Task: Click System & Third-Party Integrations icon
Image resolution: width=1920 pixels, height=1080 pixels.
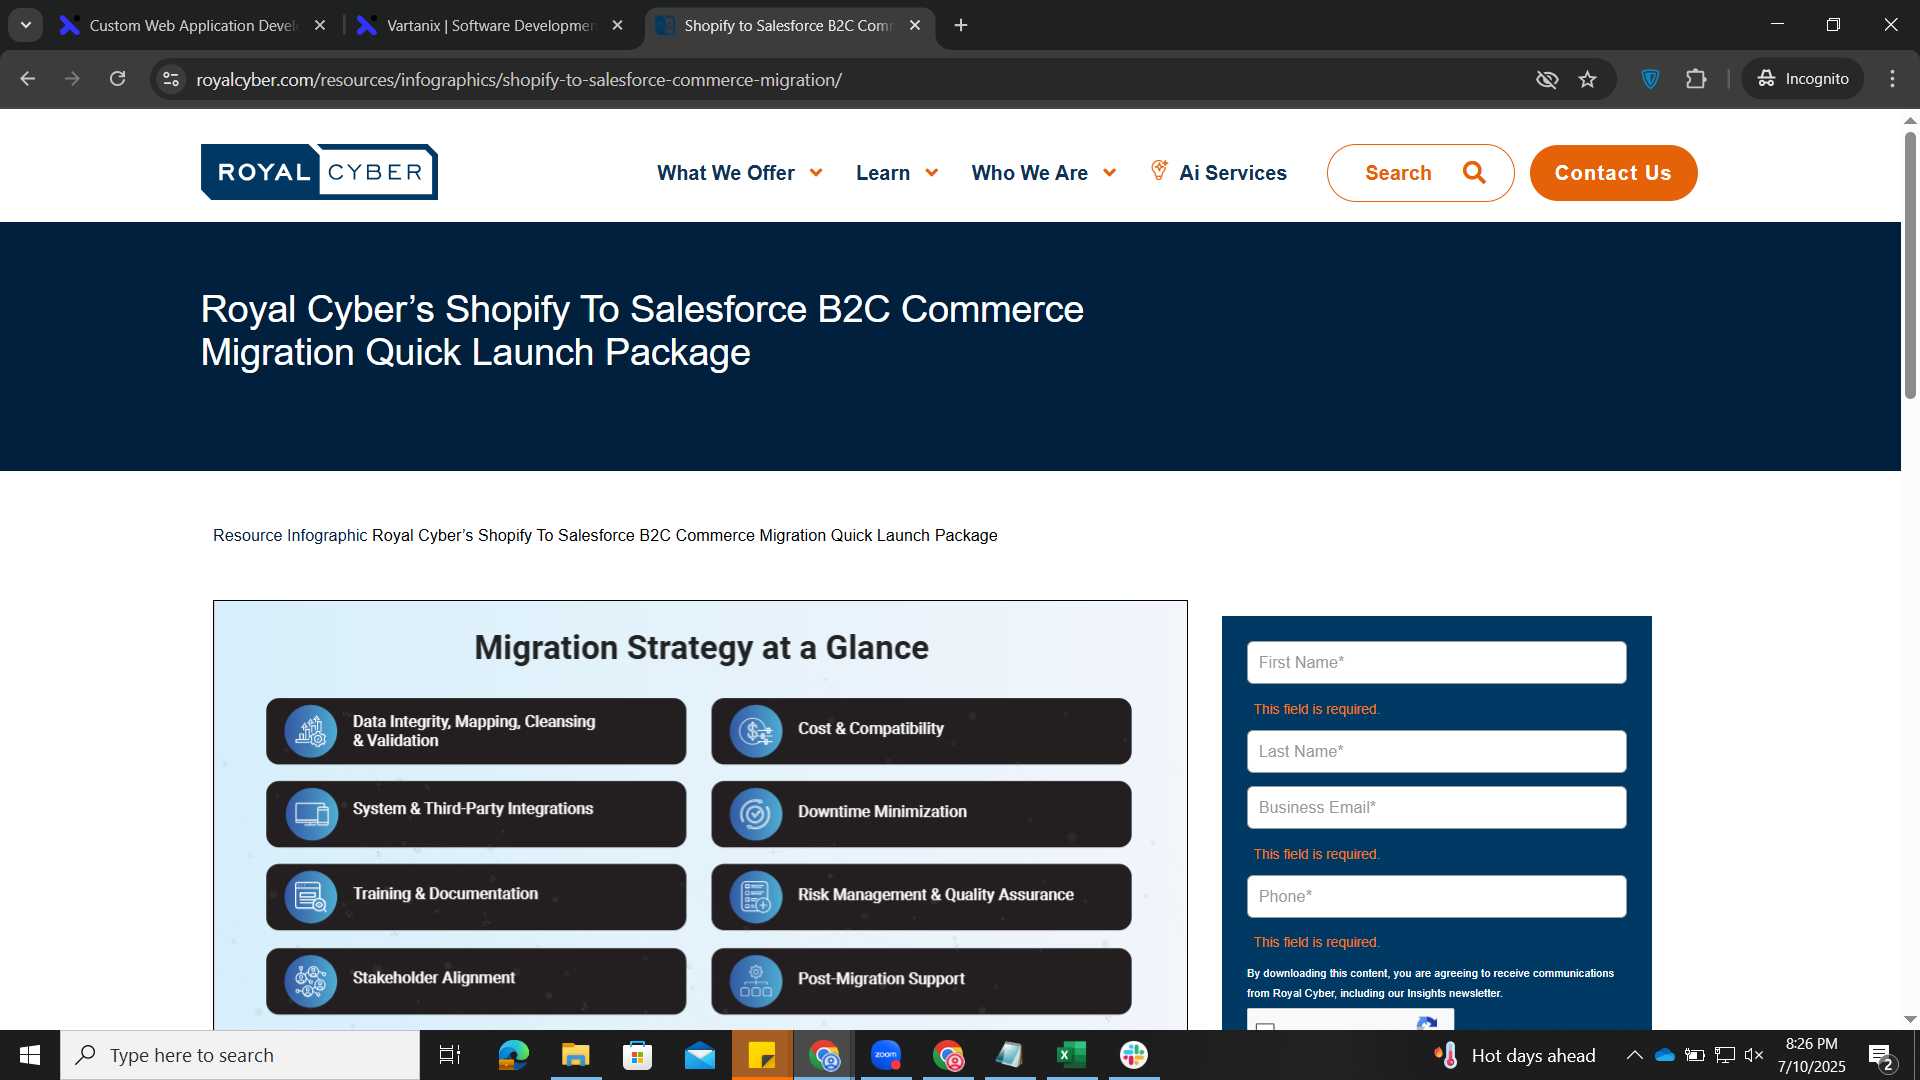Action: [311, 814]
